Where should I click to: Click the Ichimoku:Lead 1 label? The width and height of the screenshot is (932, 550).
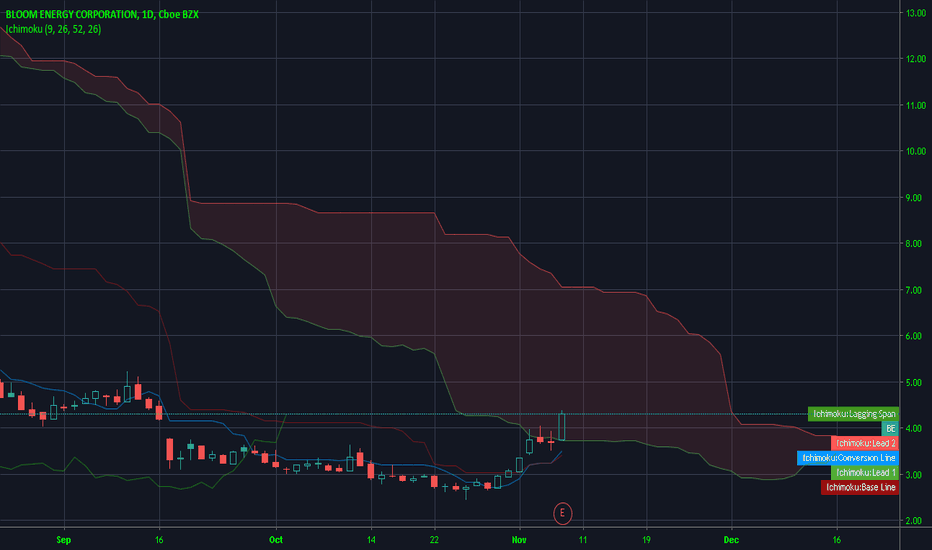[x=865, y=473]
